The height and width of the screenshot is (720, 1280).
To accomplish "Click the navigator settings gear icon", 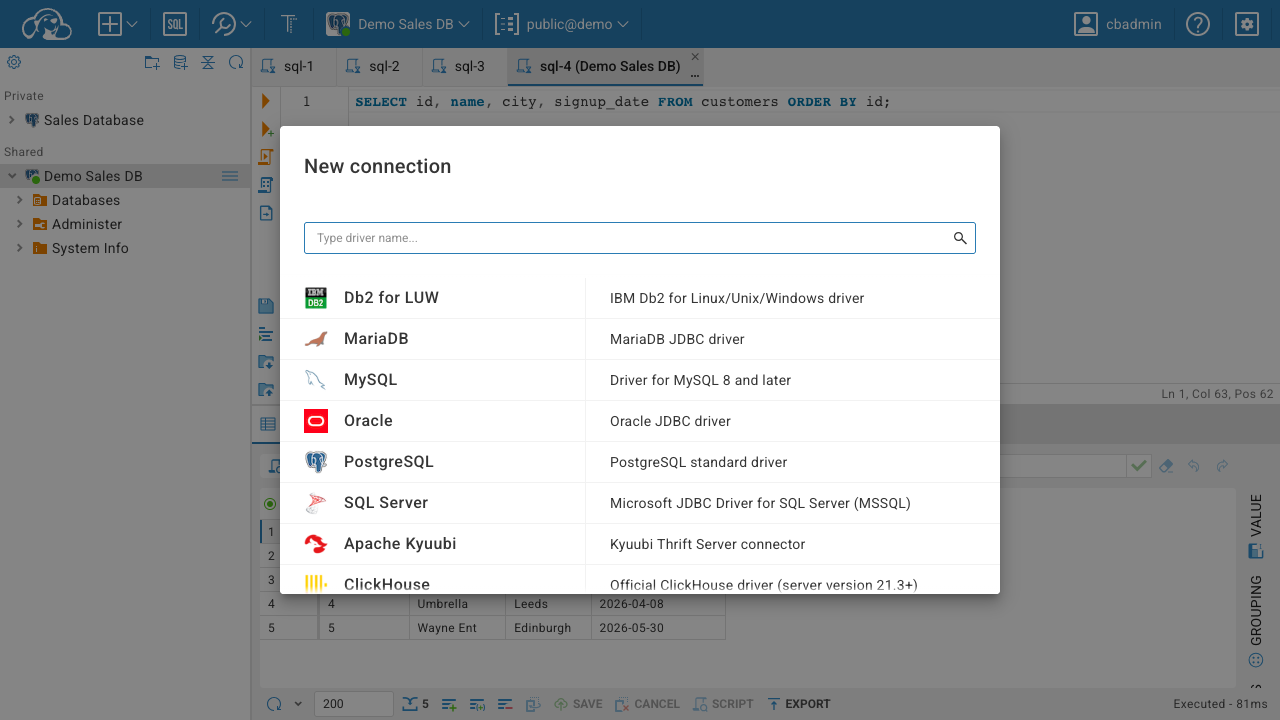I will click(x=14, y=62).
